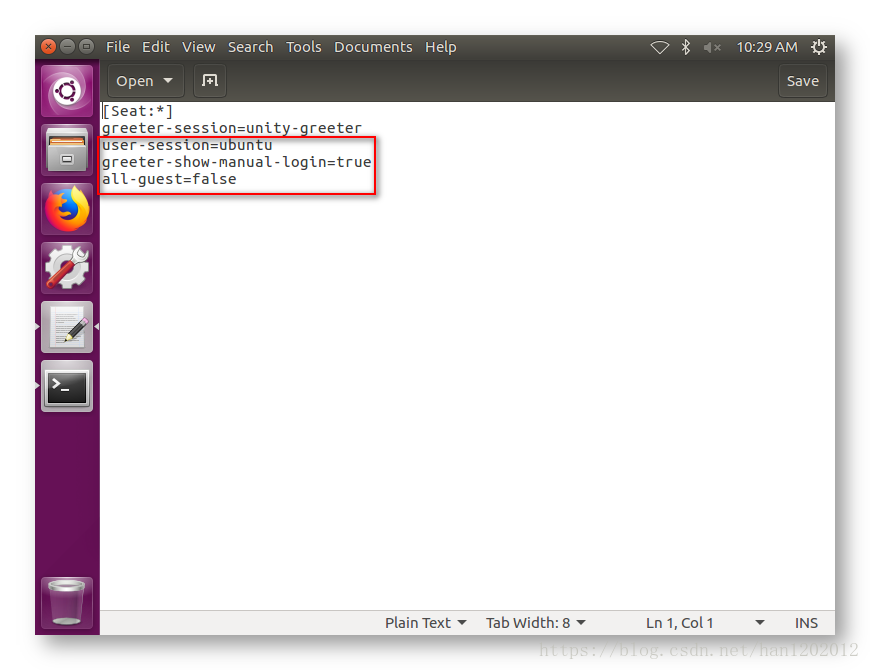This screenshot has width=870, height=670.
Task: Open the Bluetooth indicator menu
Action: point(686,47)
